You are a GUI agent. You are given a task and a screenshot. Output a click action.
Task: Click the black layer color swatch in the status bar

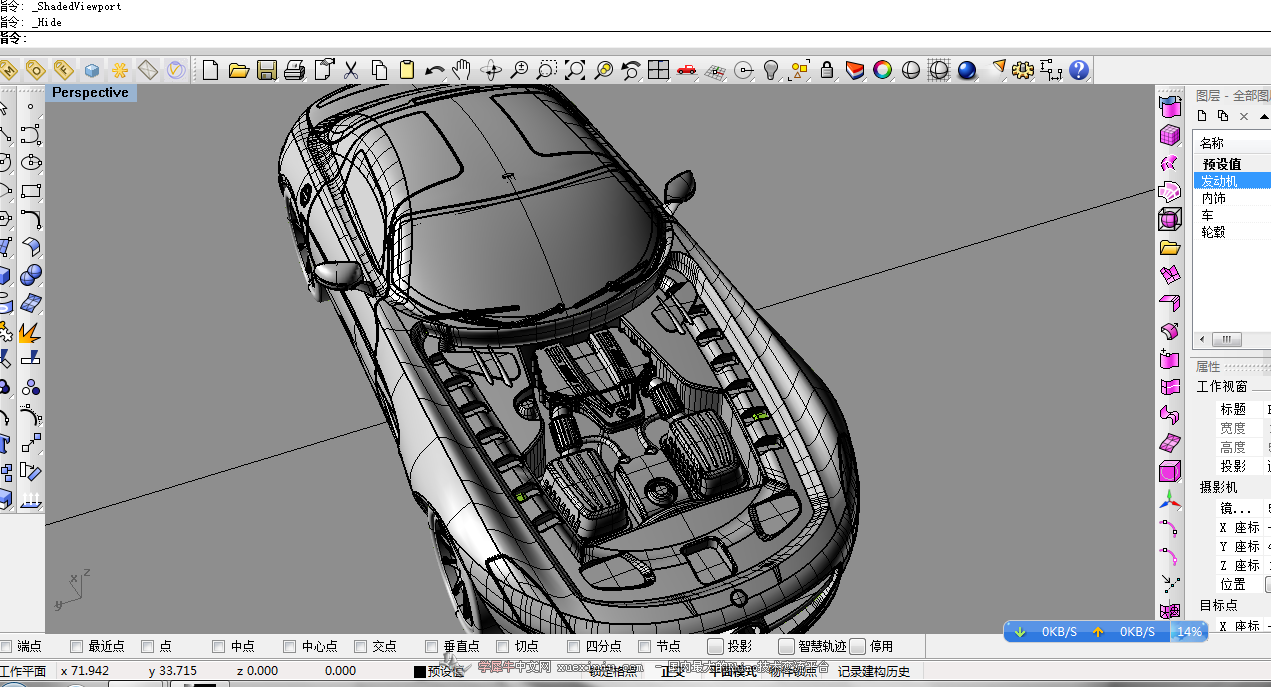click(x=420, y=672)
